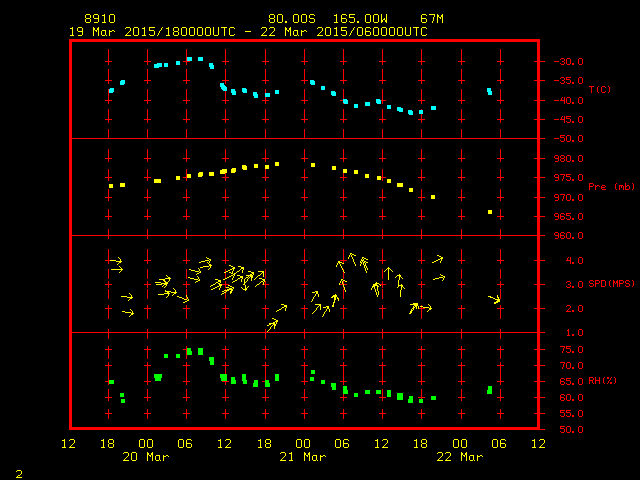Click the "22 Mar" date label
Image resolution: width=640 pixels, height=480 pixels.
[x=460, y=457]
